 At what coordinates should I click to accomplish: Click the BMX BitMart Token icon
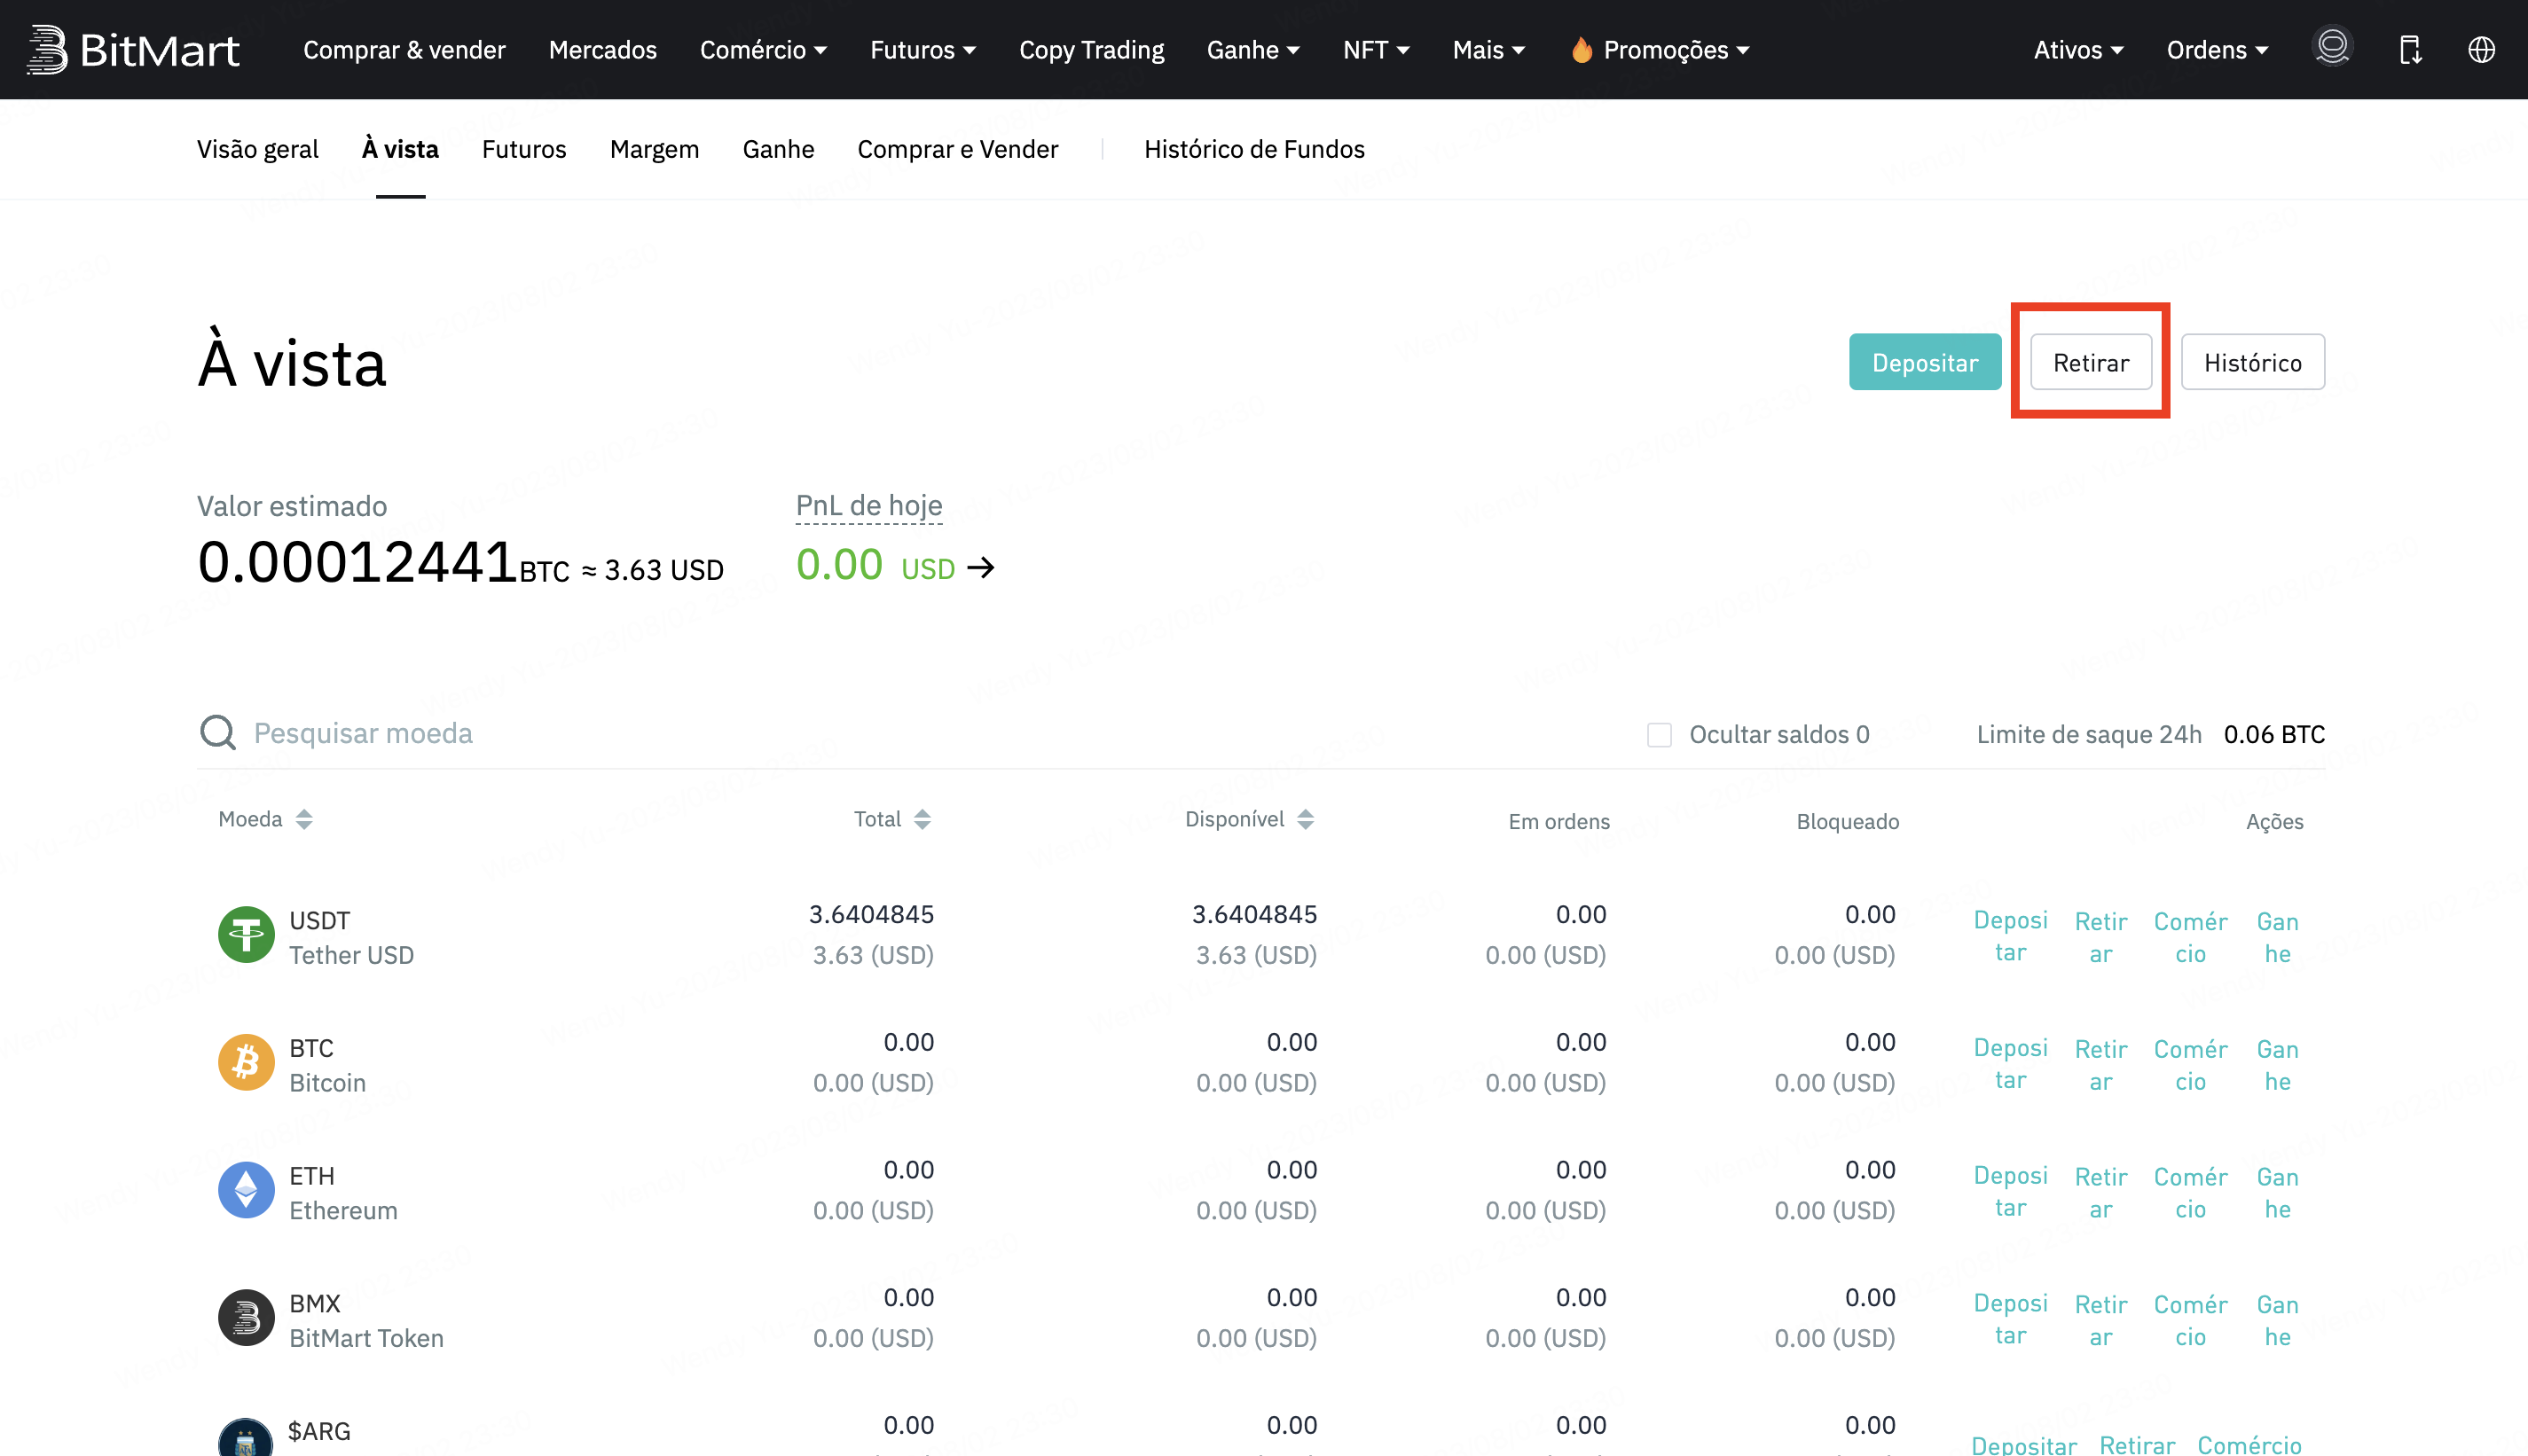(x=246, y=1318)
